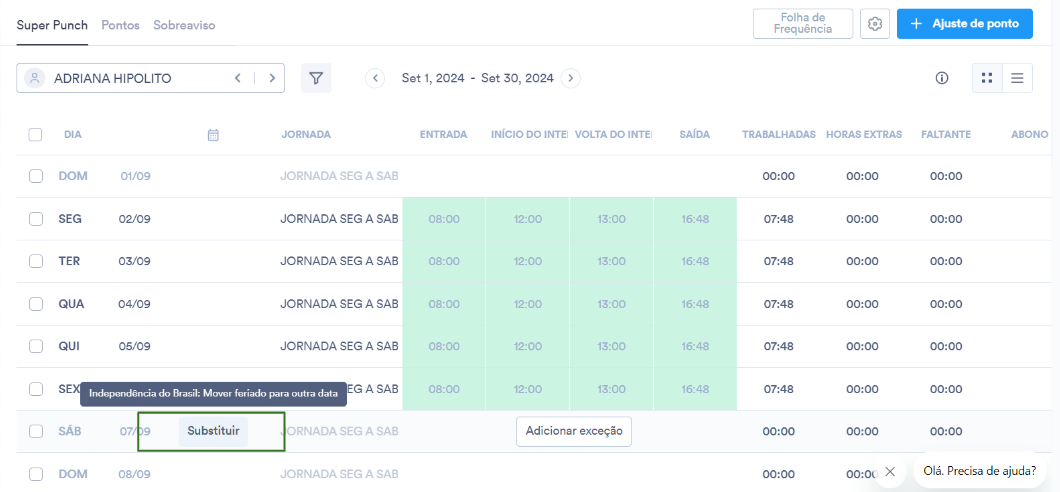The image size is (1060, 492).
Task: Close the help chat prompt
Action: click(890, 471)
